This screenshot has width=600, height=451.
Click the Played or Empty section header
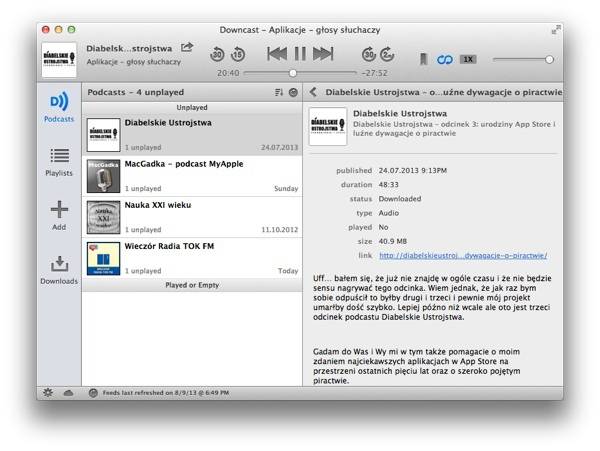(x=192, y=285)
